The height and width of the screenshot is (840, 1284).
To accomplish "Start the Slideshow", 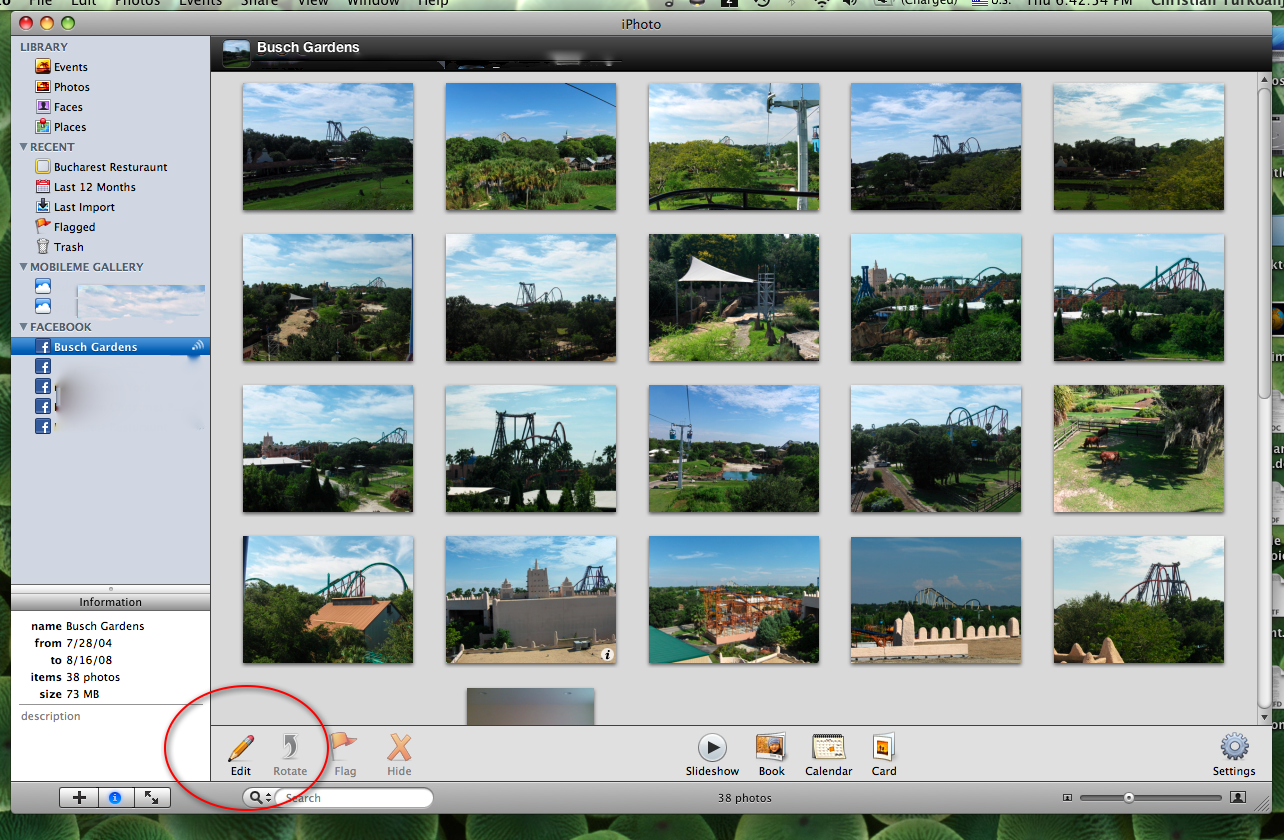I will point(712,755).
